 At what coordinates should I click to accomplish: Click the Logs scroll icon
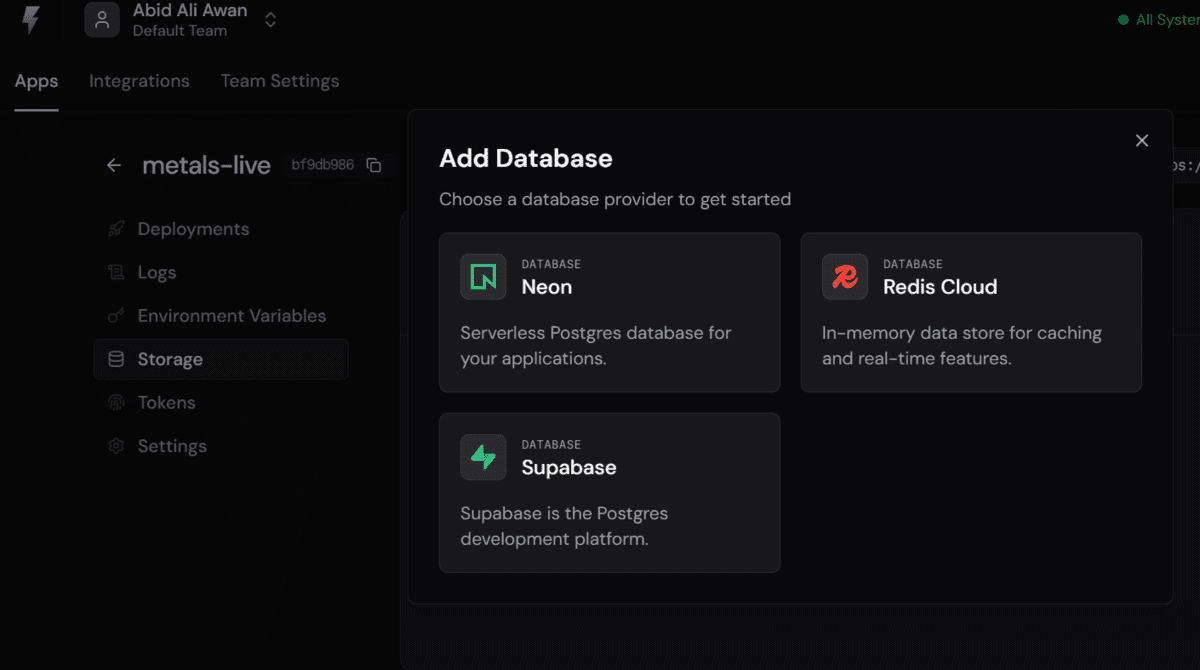tap(116, 272)
